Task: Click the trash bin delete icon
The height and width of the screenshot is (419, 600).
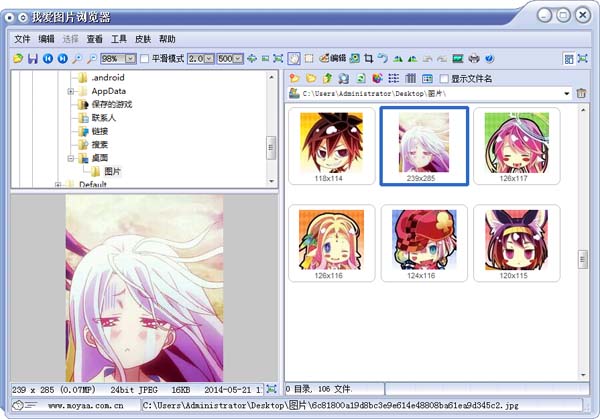Action: coord(581,93)
